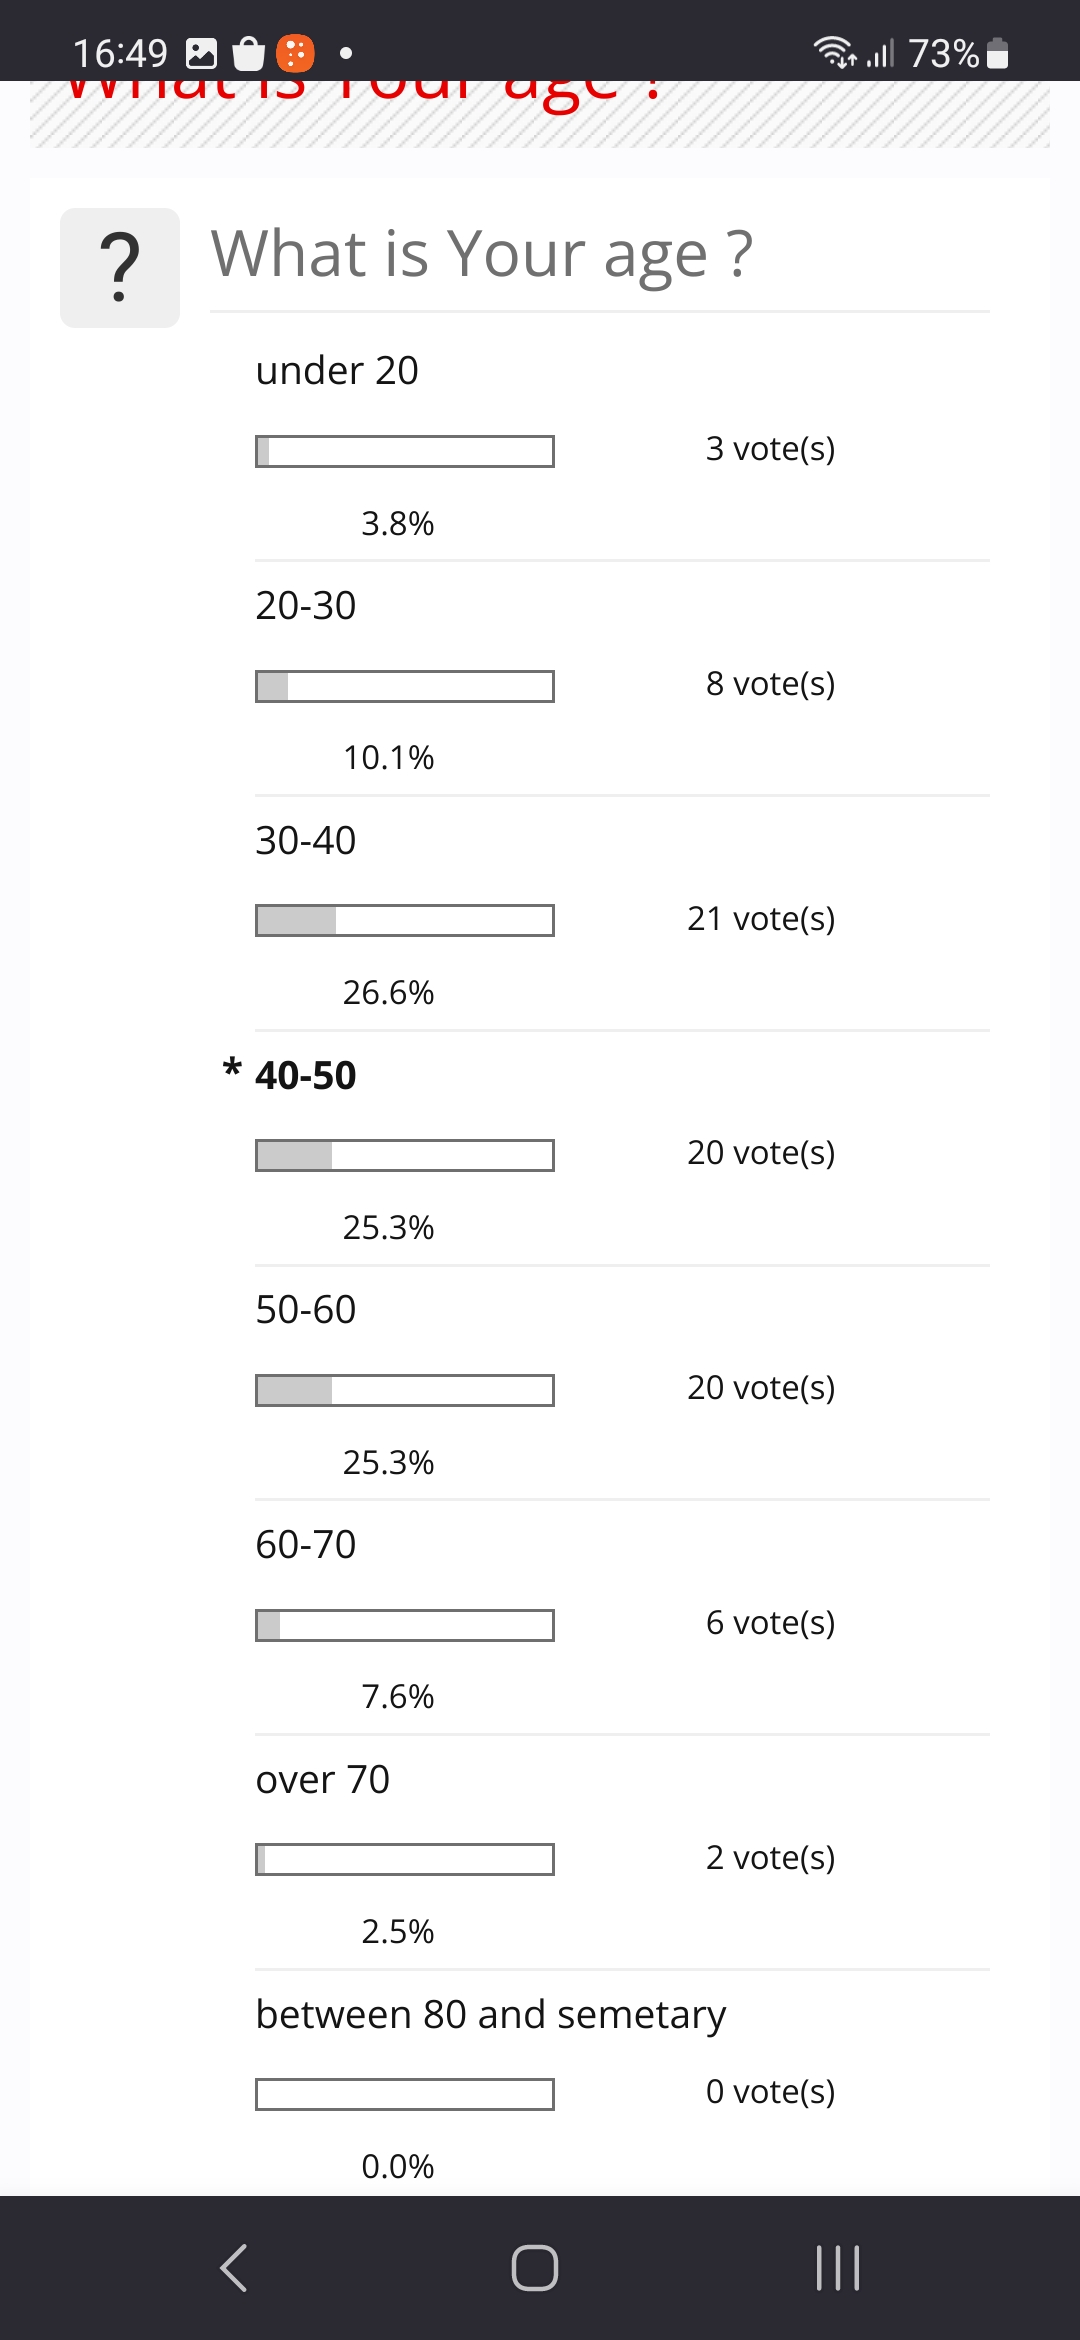Click the 'What is Your age ?' poll heading
This screenshot has width=1080, height=2340.
(481, 254)
